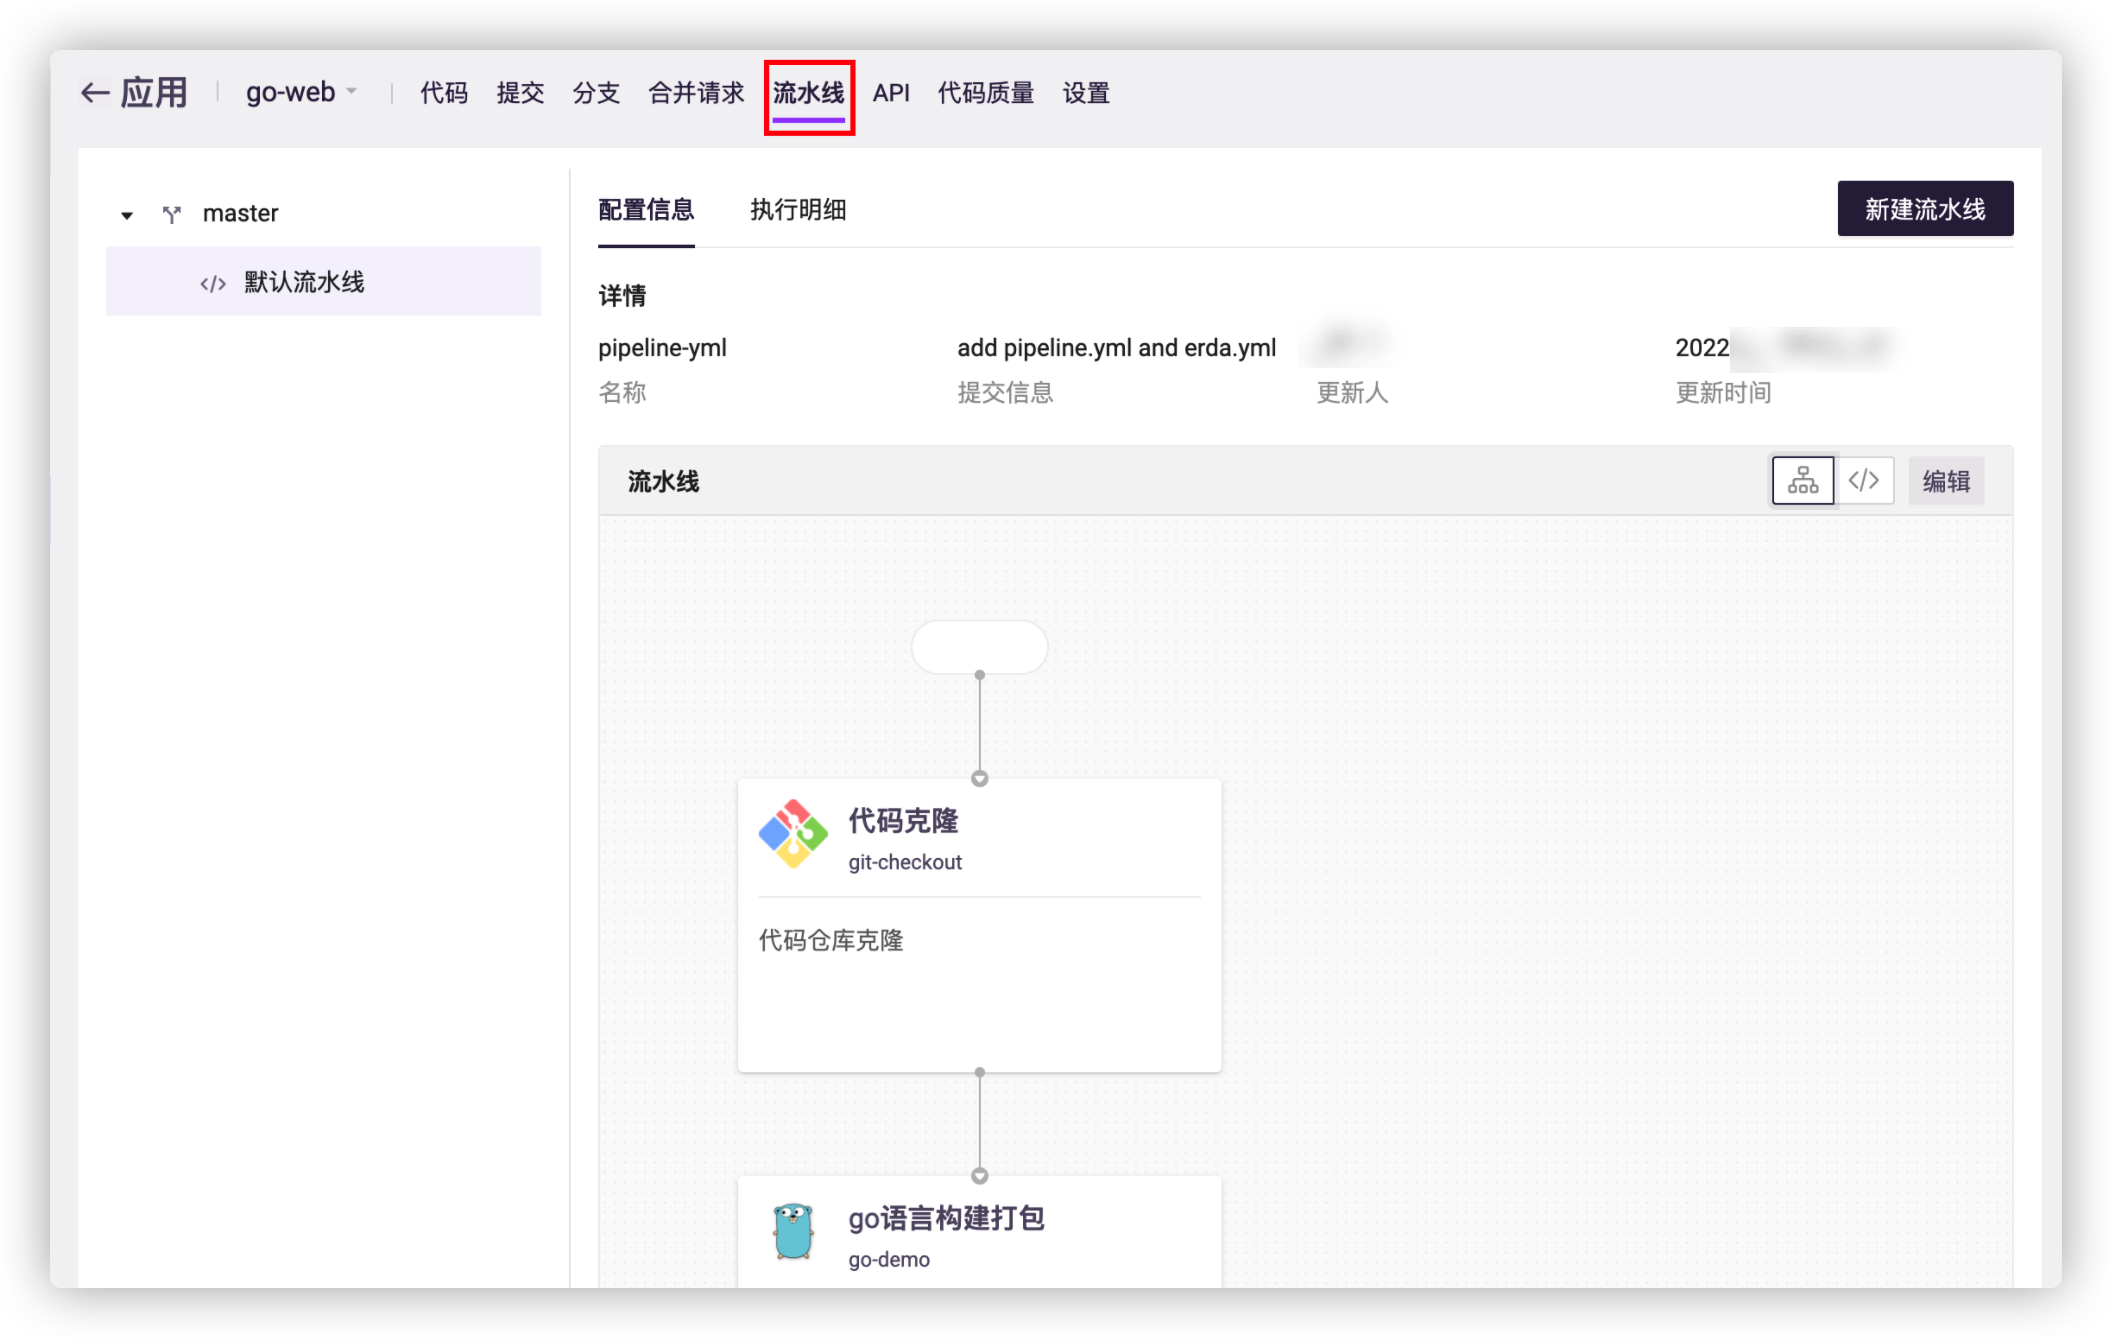Open the go-web application dropdown
Viewport: 2112px width, 1338px height.
click(x=301, y=92)
